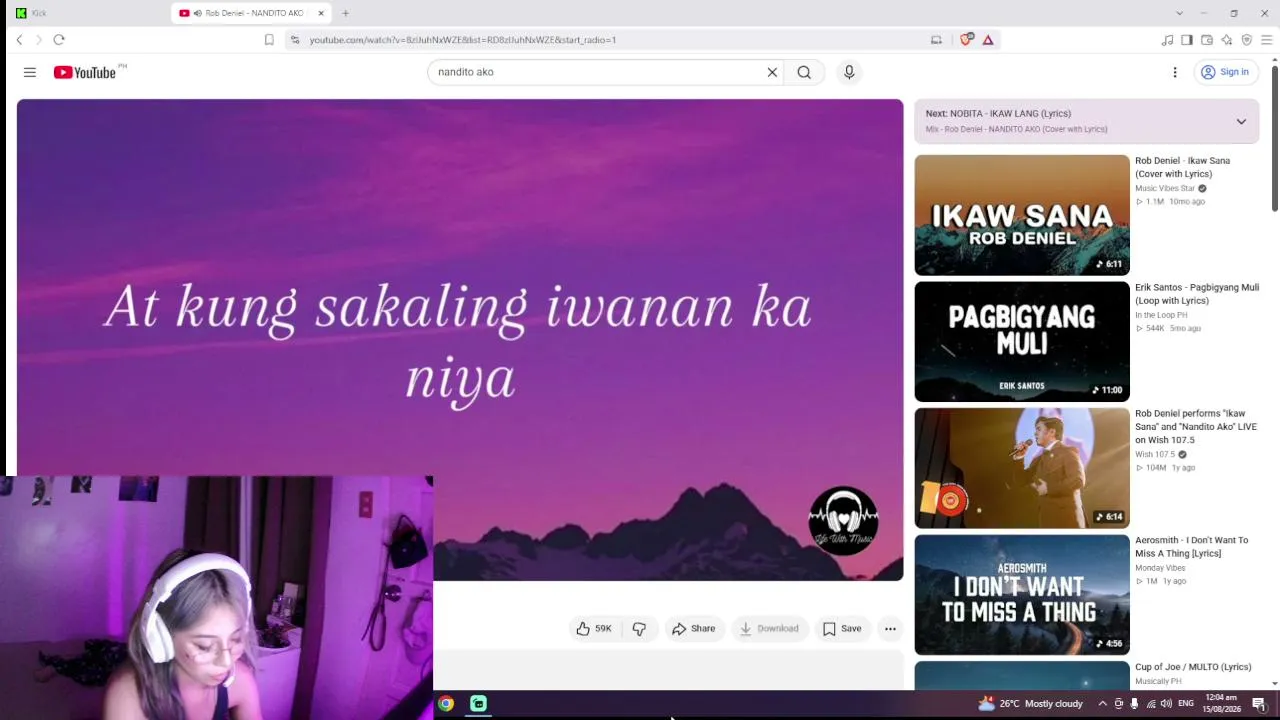Toggle the browser sidebar panel
Viewport: 1280px width, 720px height.
click(x=1187, y=40)
